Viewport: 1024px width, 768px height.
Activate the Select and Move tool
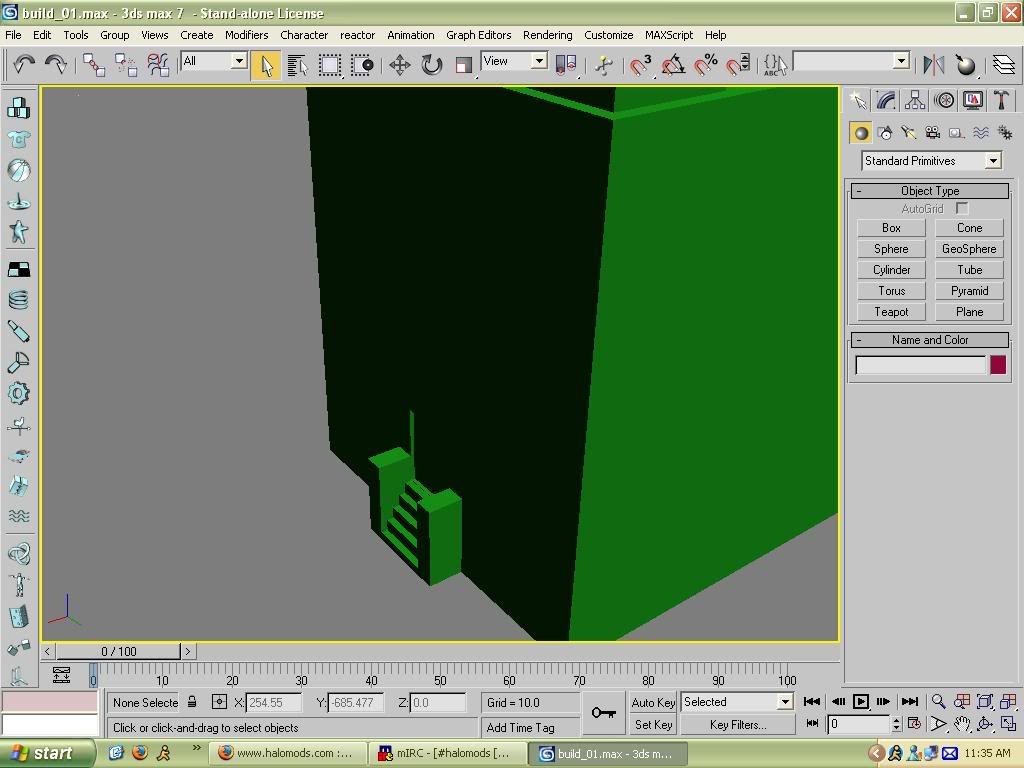click(399, 65)
